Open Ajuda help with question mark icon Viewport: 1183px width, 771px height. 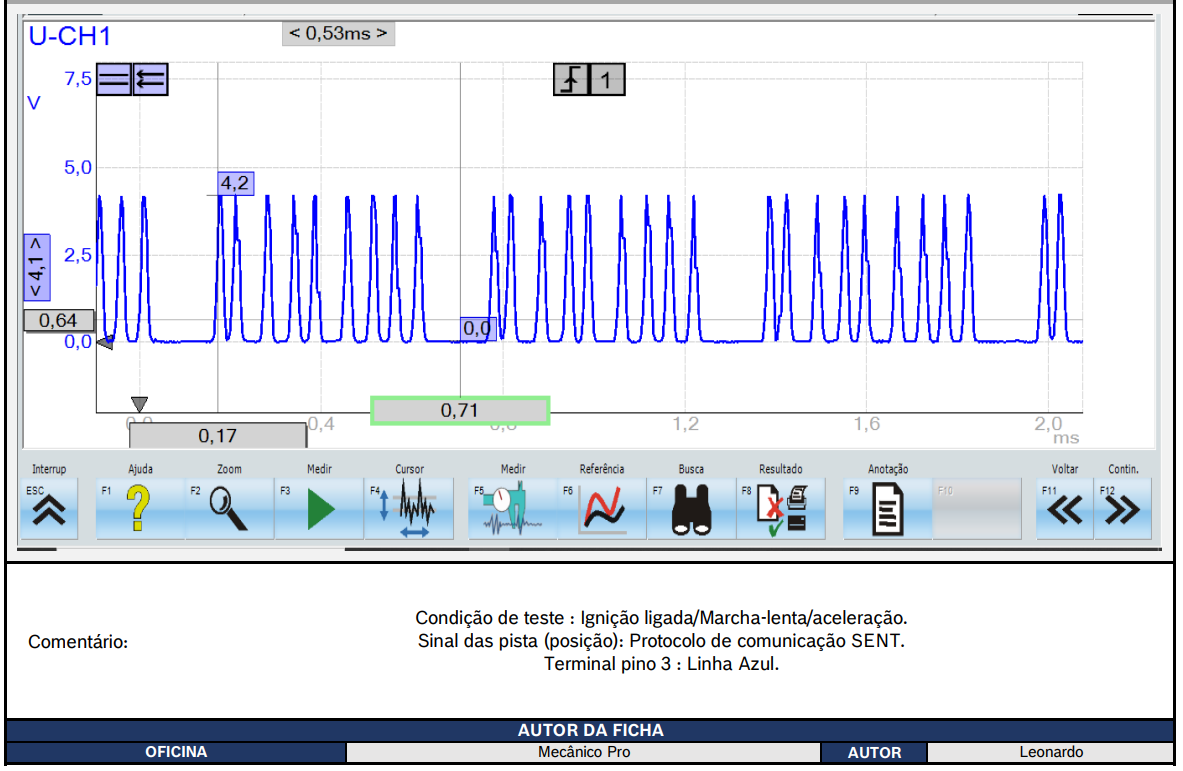pos(140,509)
